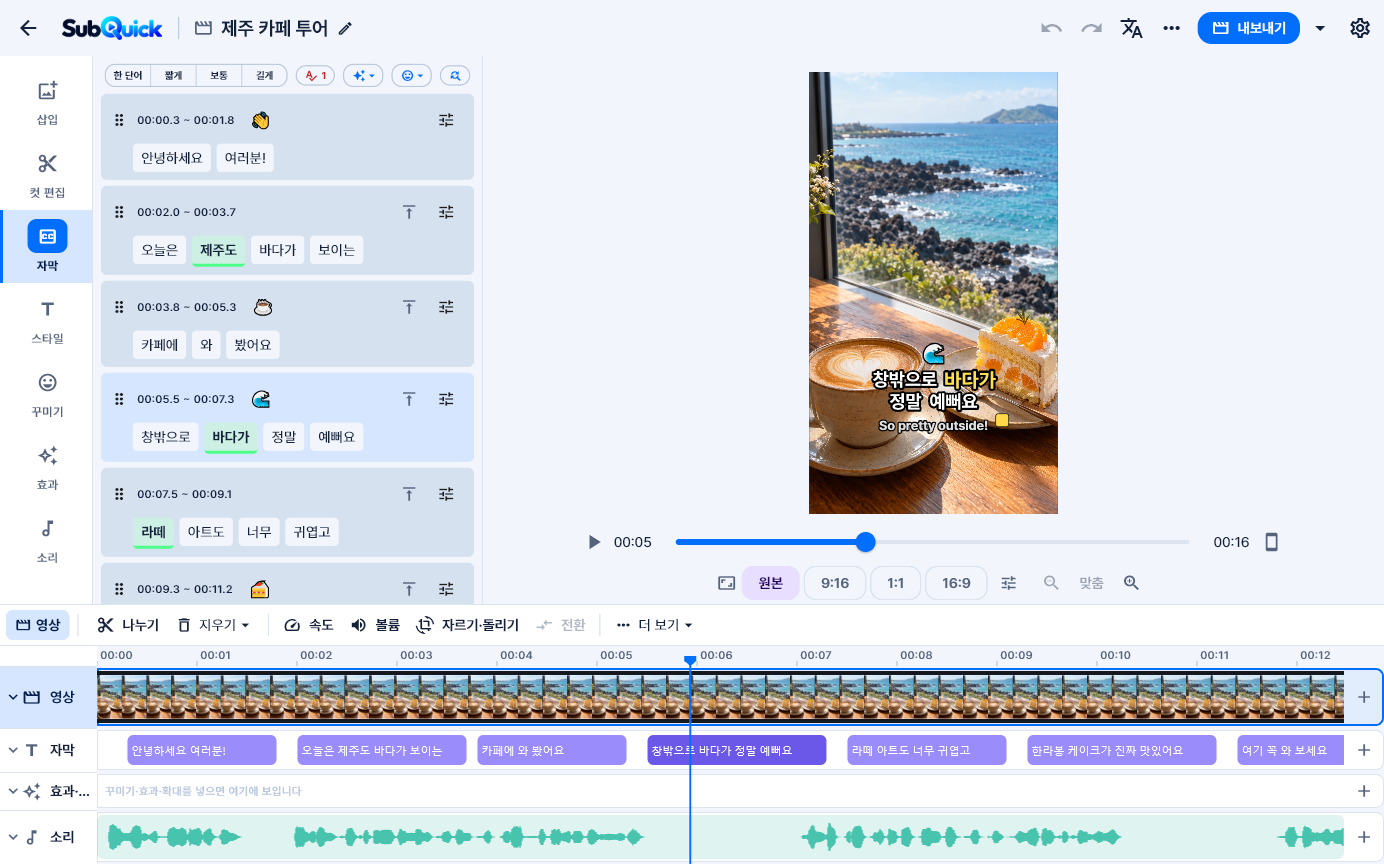Select the 1:1 aspect ratio
Viewport: 1384px width, 864px height.
coord(896,583)
